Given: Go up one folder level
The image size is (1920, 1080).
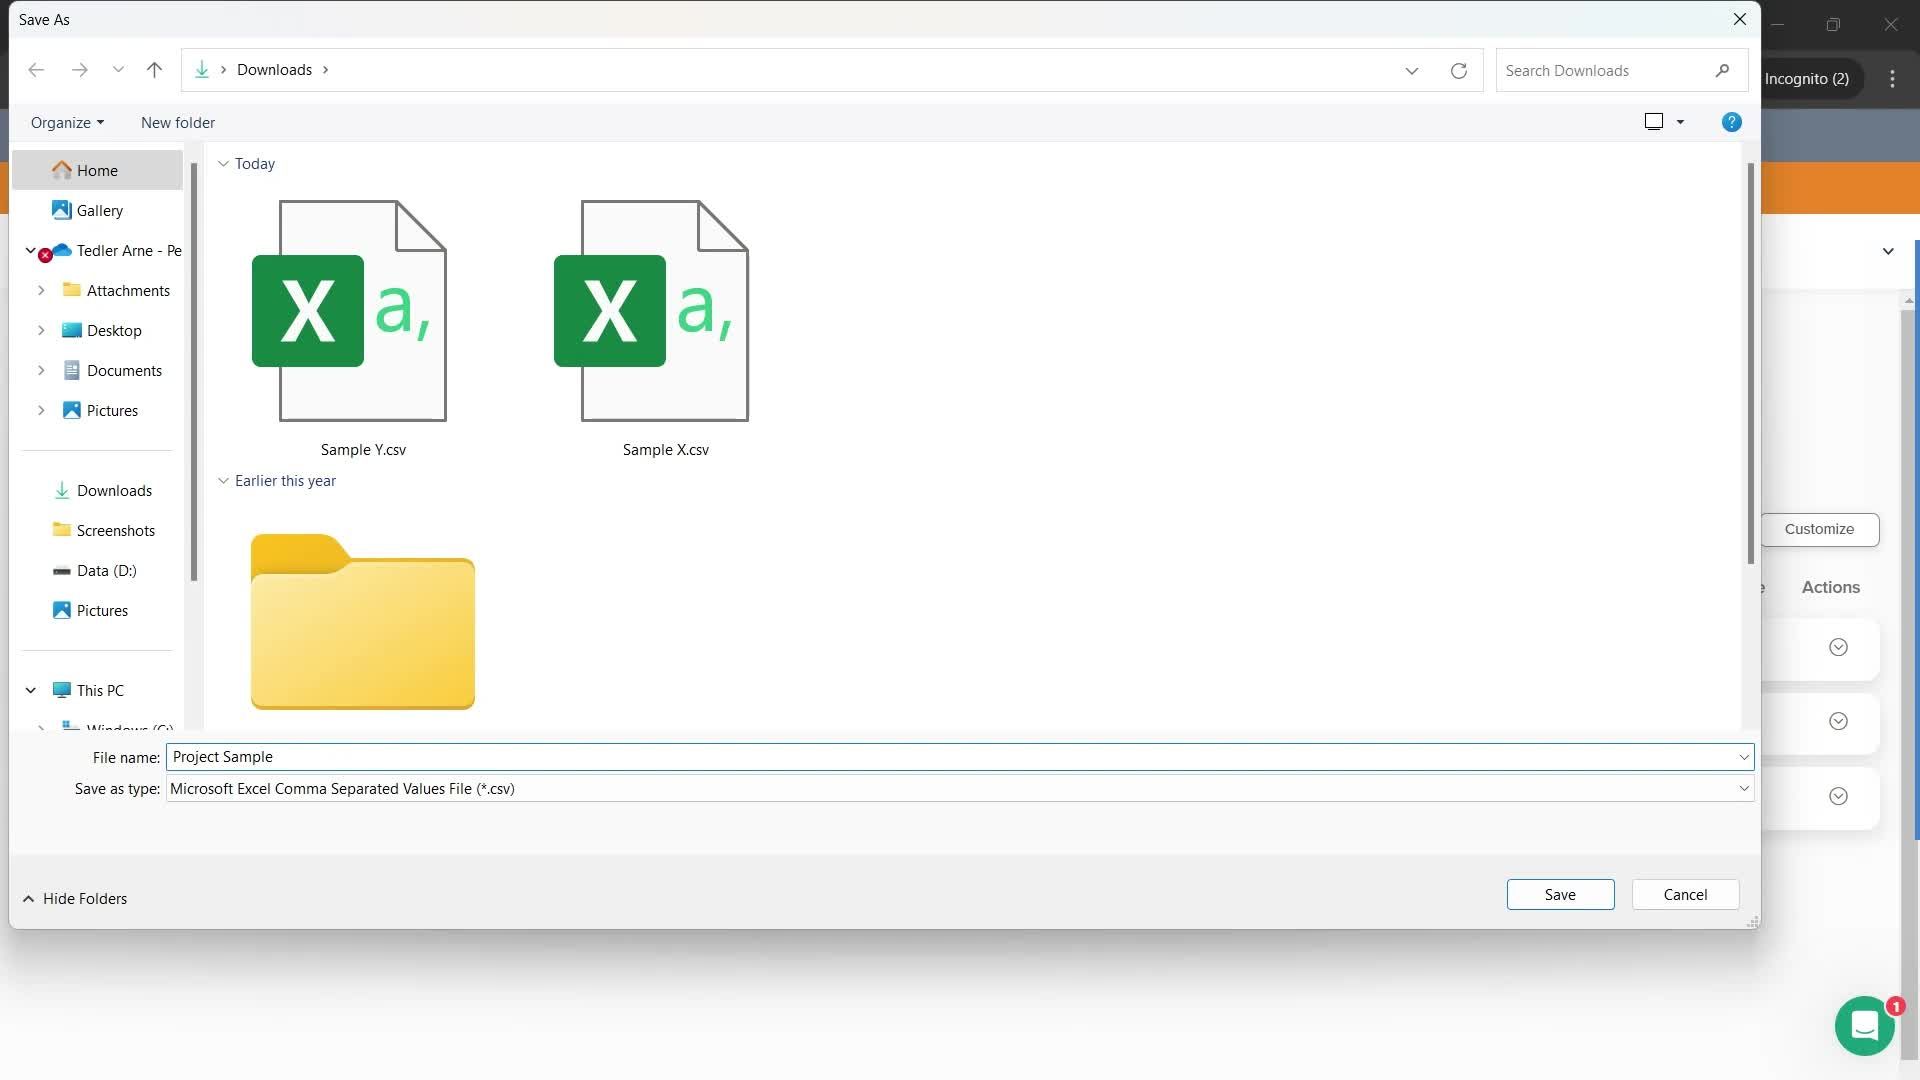Looking at the screenshot, I should [154, 70].
